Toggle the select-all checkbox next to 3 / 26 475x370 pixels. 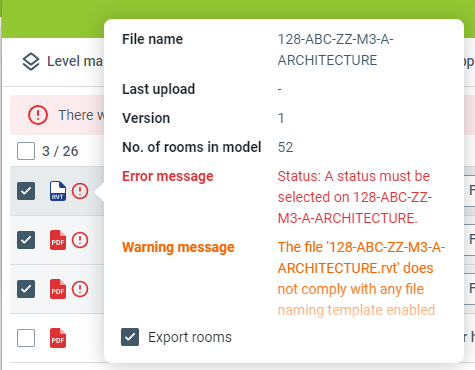tap(26, 151)
